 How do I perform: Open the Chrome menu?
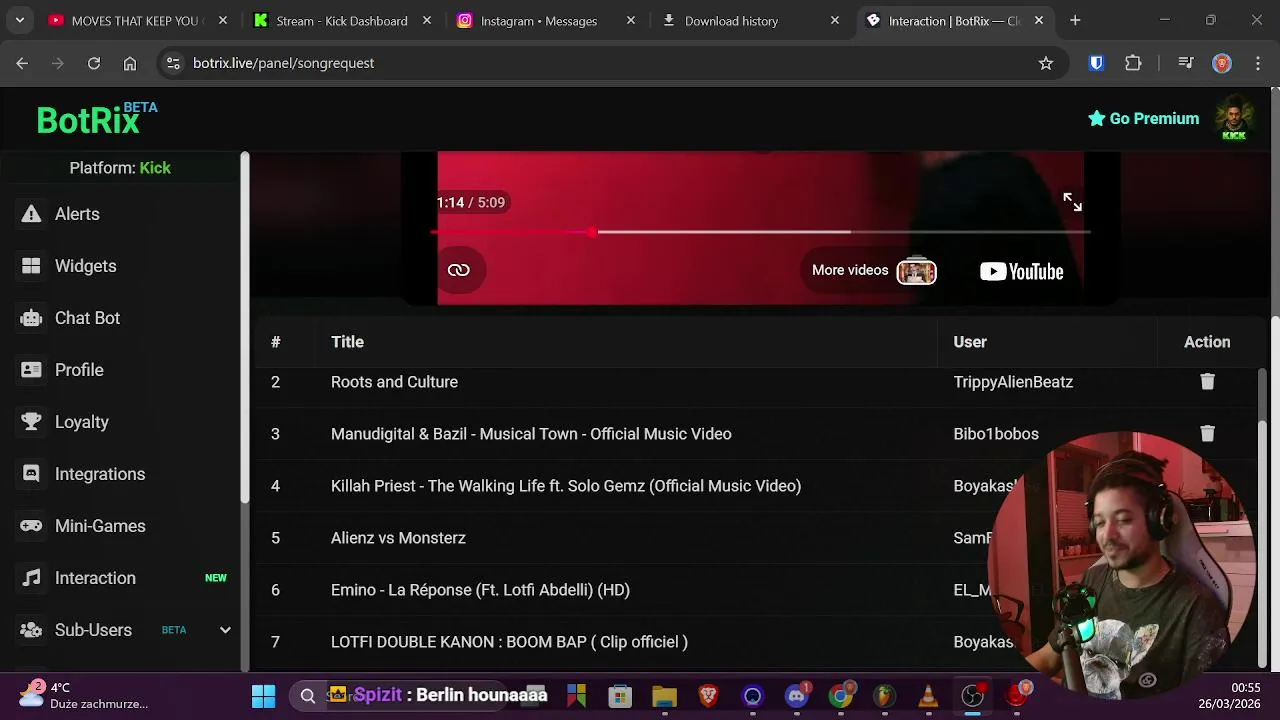1257,63
